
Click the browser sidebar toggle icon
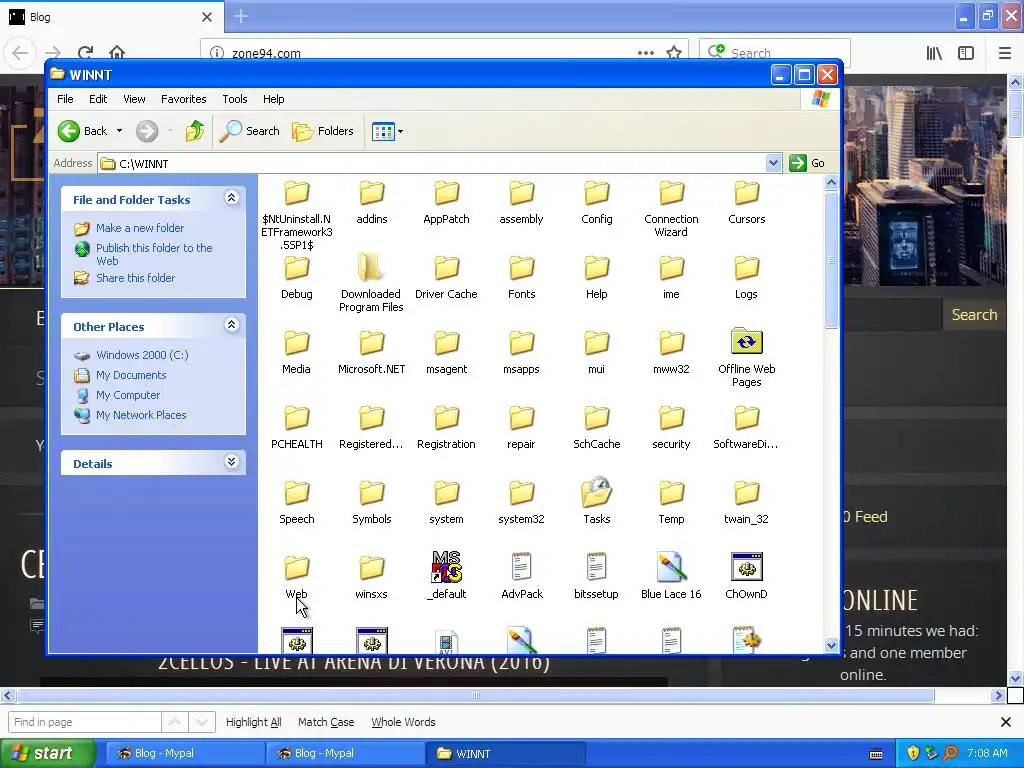pyautogui.click(x=966, y=53)
